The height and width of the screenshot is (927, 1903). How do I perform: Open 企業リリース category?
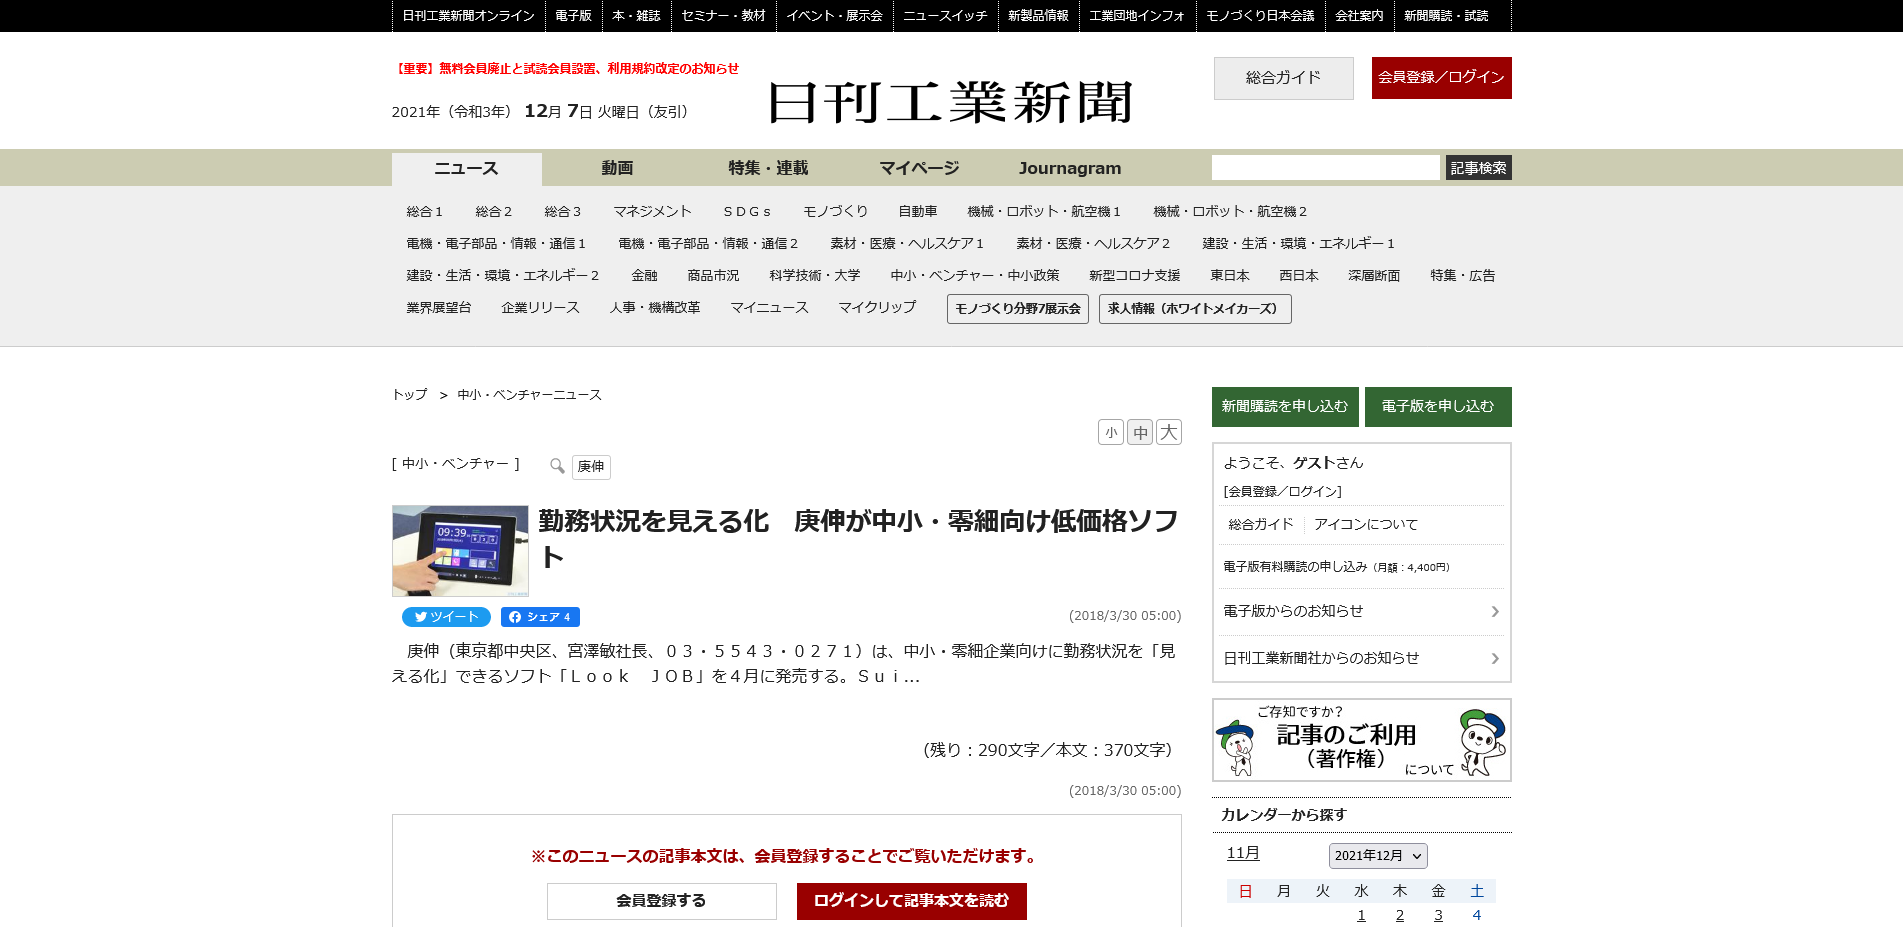coord(540,308)
